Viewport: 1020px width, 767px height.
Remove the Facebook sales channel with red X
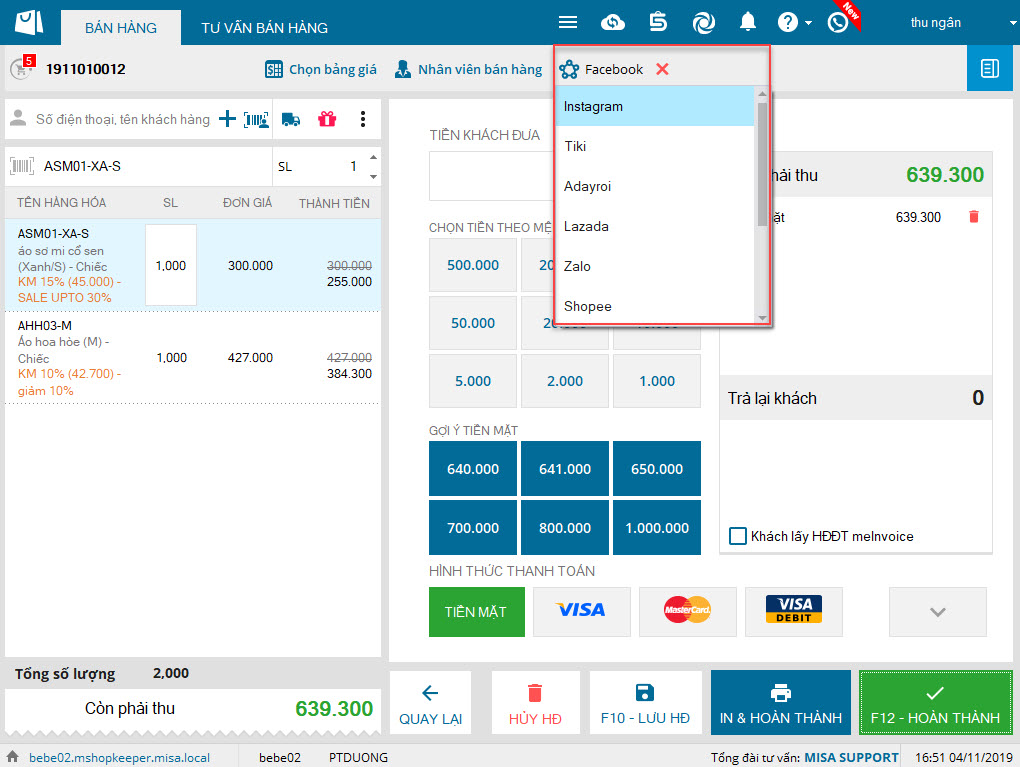pyautogui.click(x=662, y=69)
